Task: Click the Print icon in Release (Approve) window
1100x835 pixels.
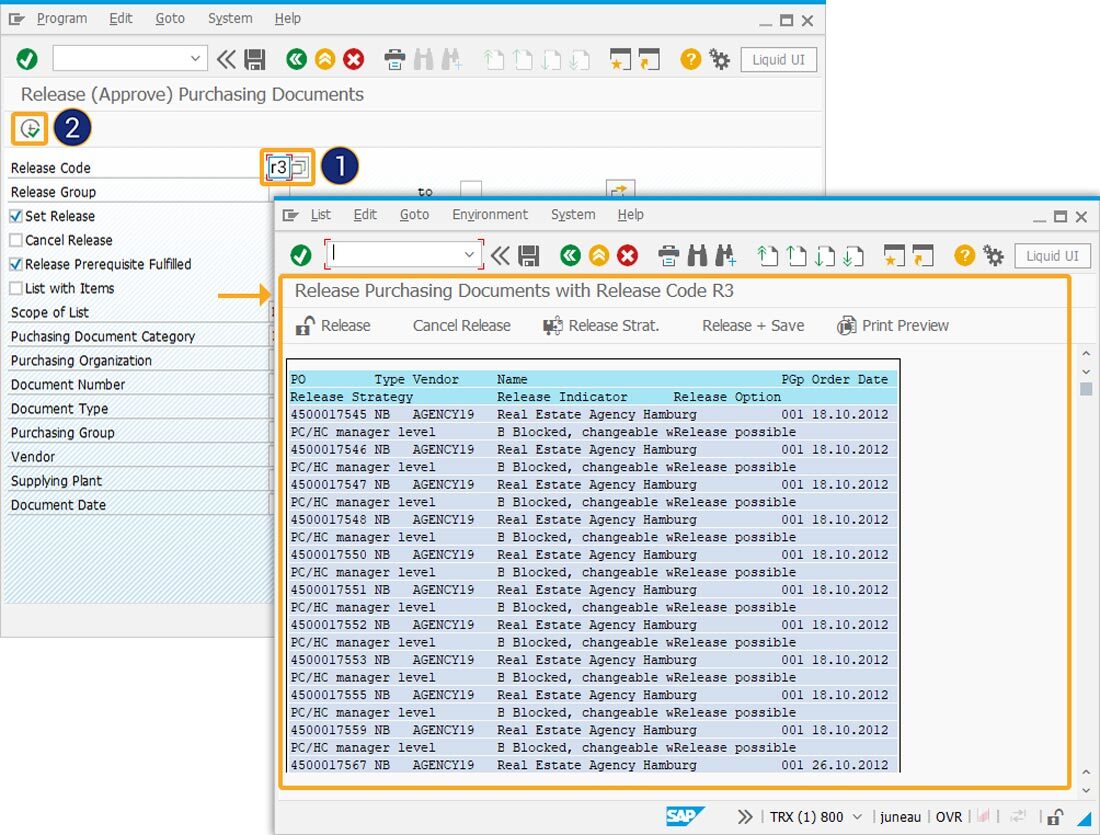Action: tap(395, 60)
